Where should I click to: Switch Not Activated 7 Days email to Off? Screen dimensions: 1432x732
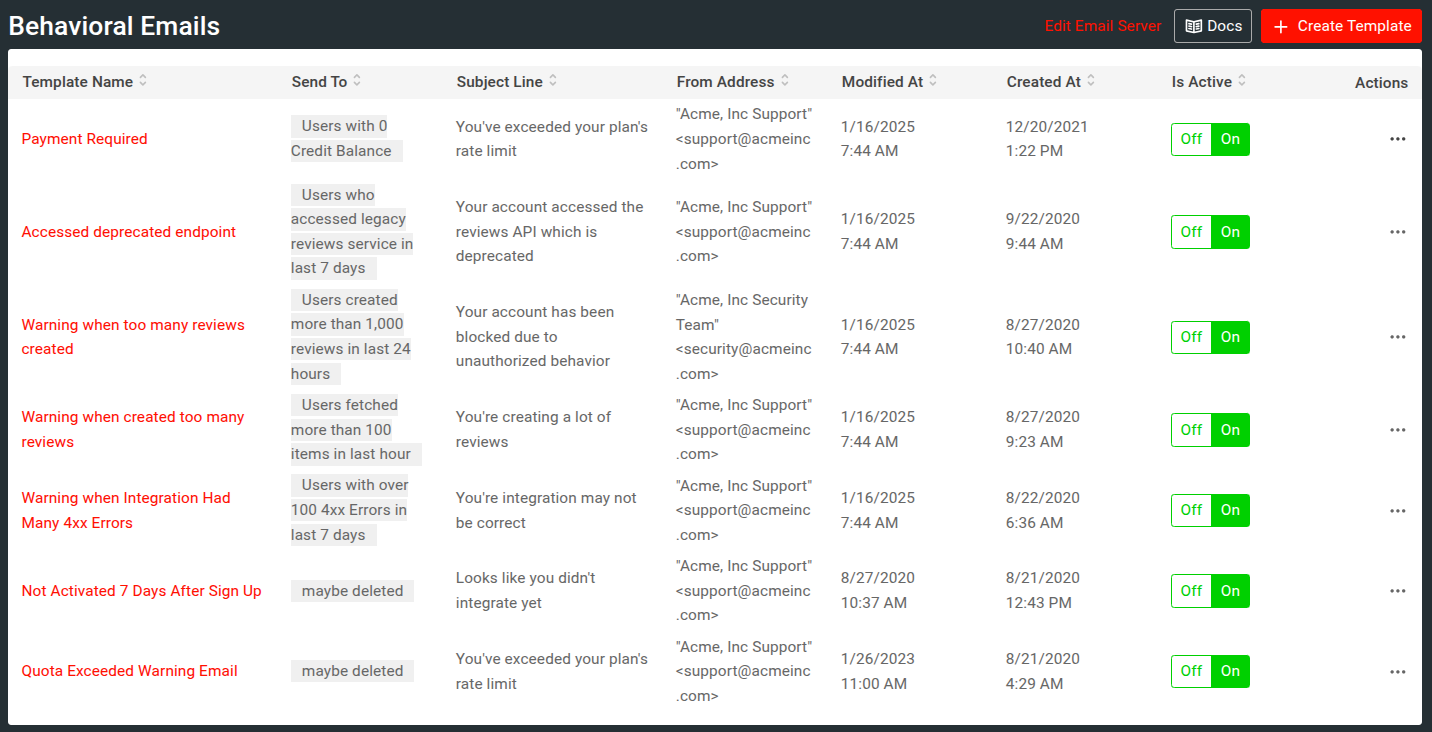1191,591
